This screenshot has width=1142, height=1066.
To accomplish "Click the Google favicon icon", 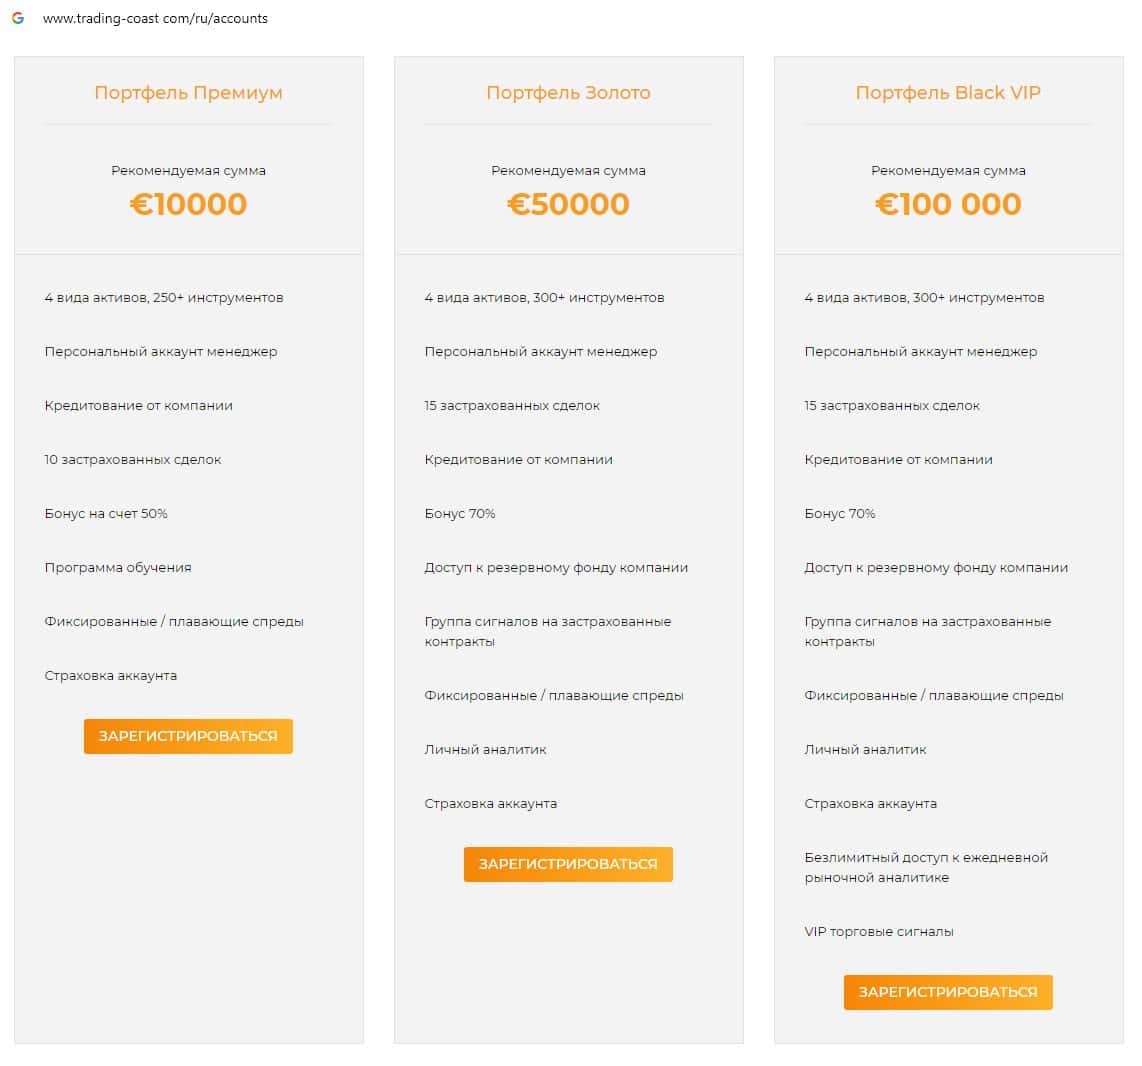I will (18, 18).
